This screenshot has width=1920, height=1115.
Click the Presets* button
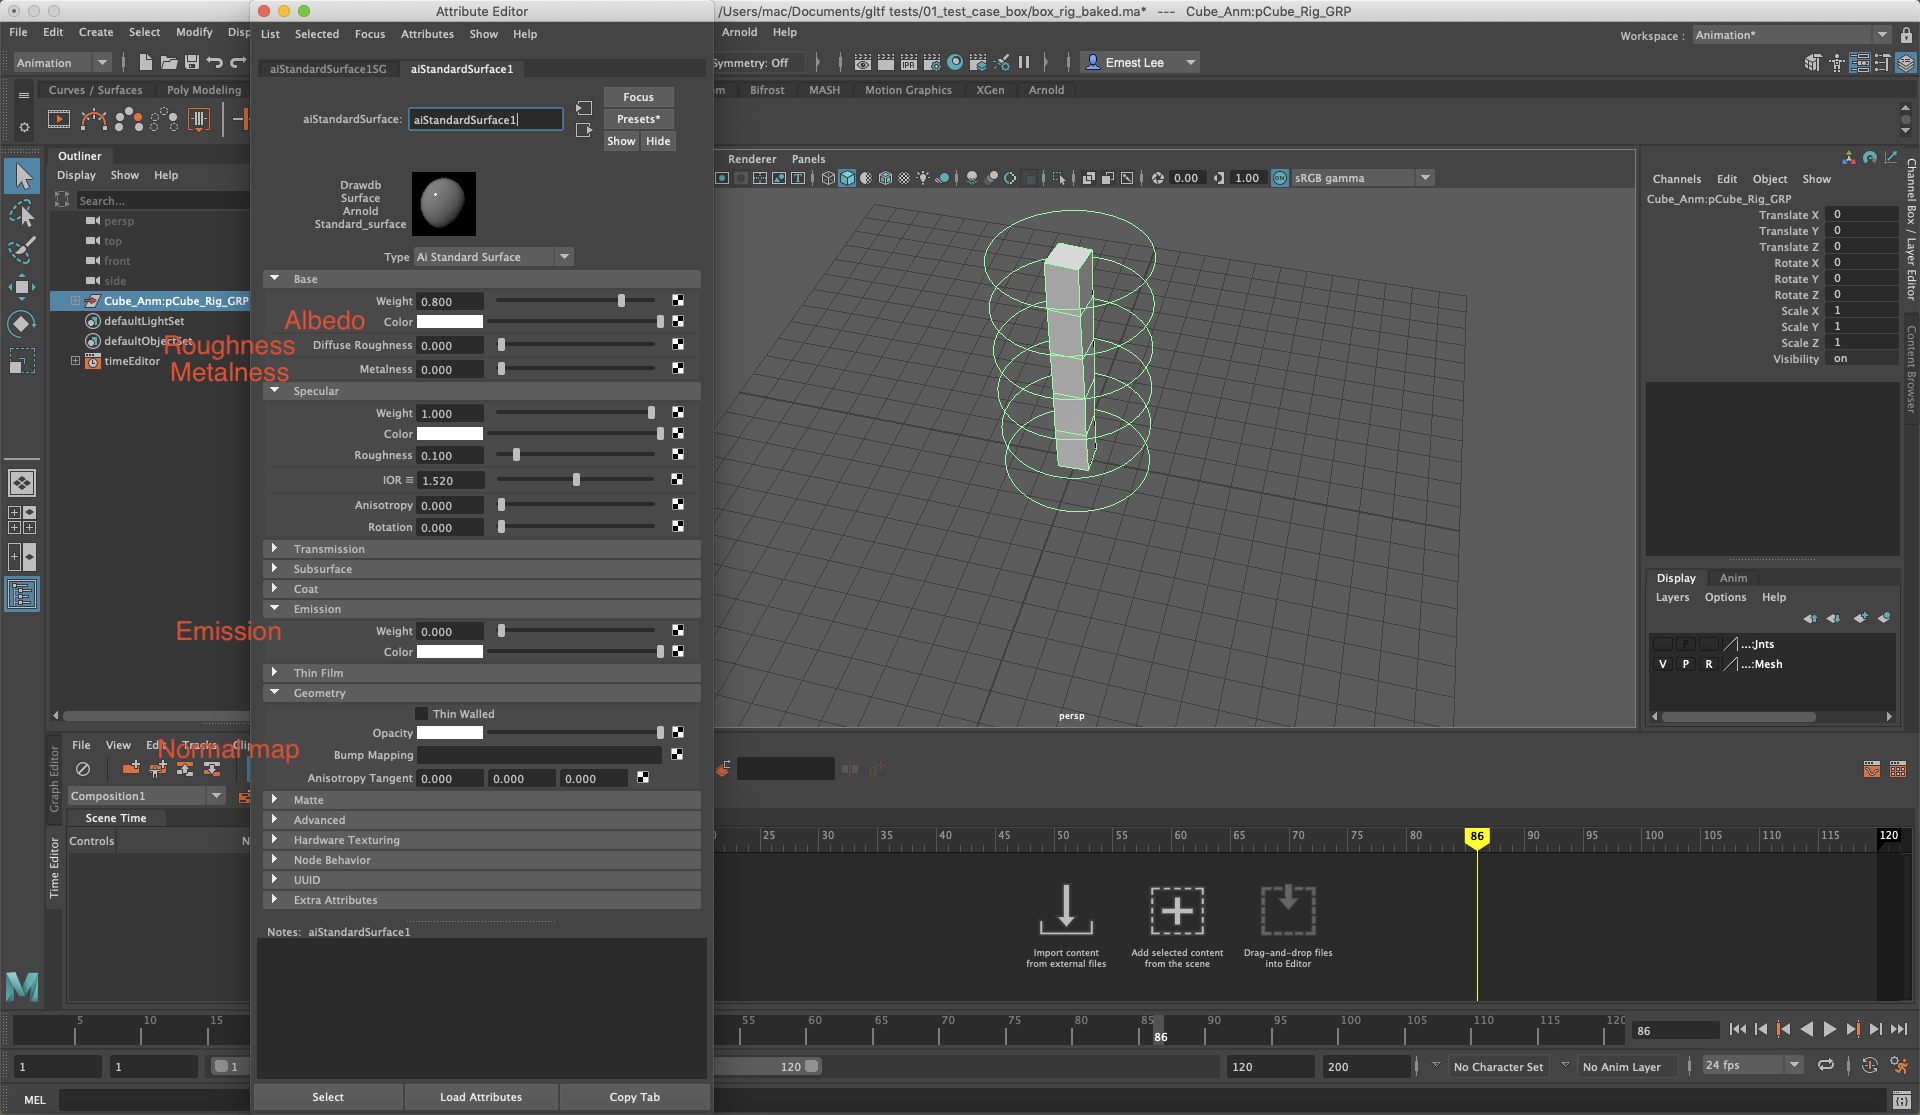(639, 119)
